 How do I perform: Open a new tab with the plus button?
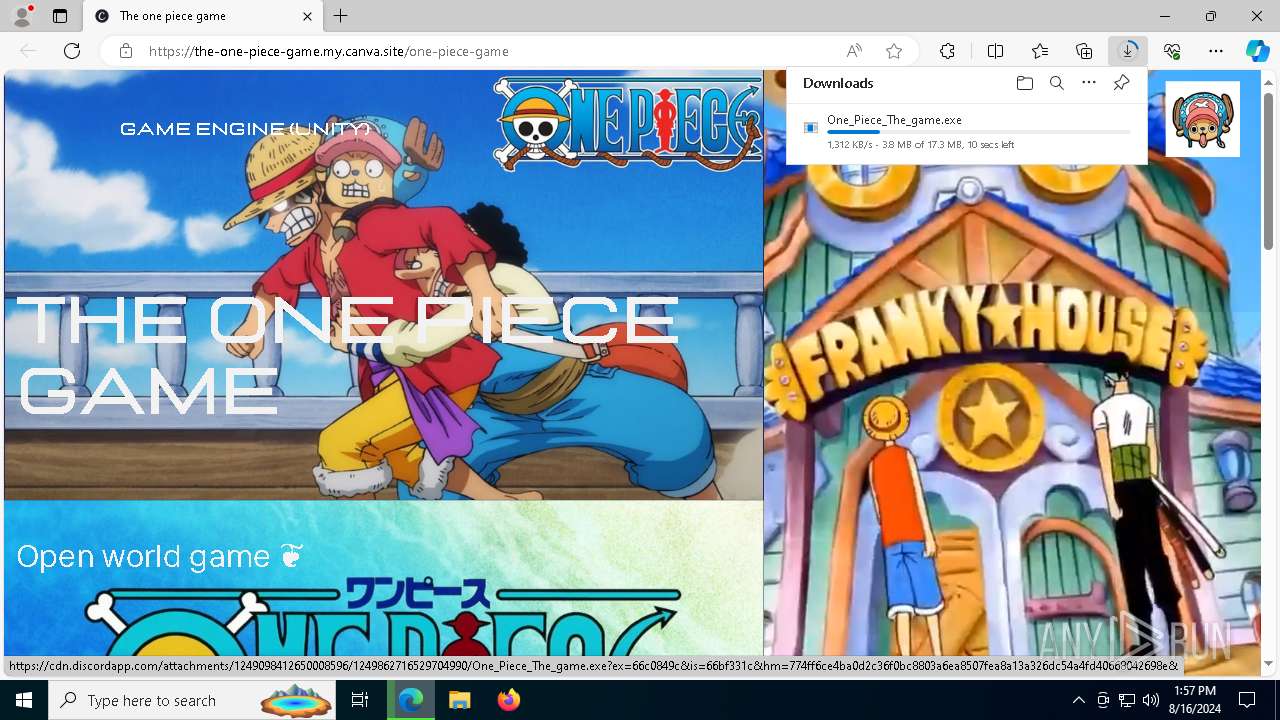coord(341,16)
